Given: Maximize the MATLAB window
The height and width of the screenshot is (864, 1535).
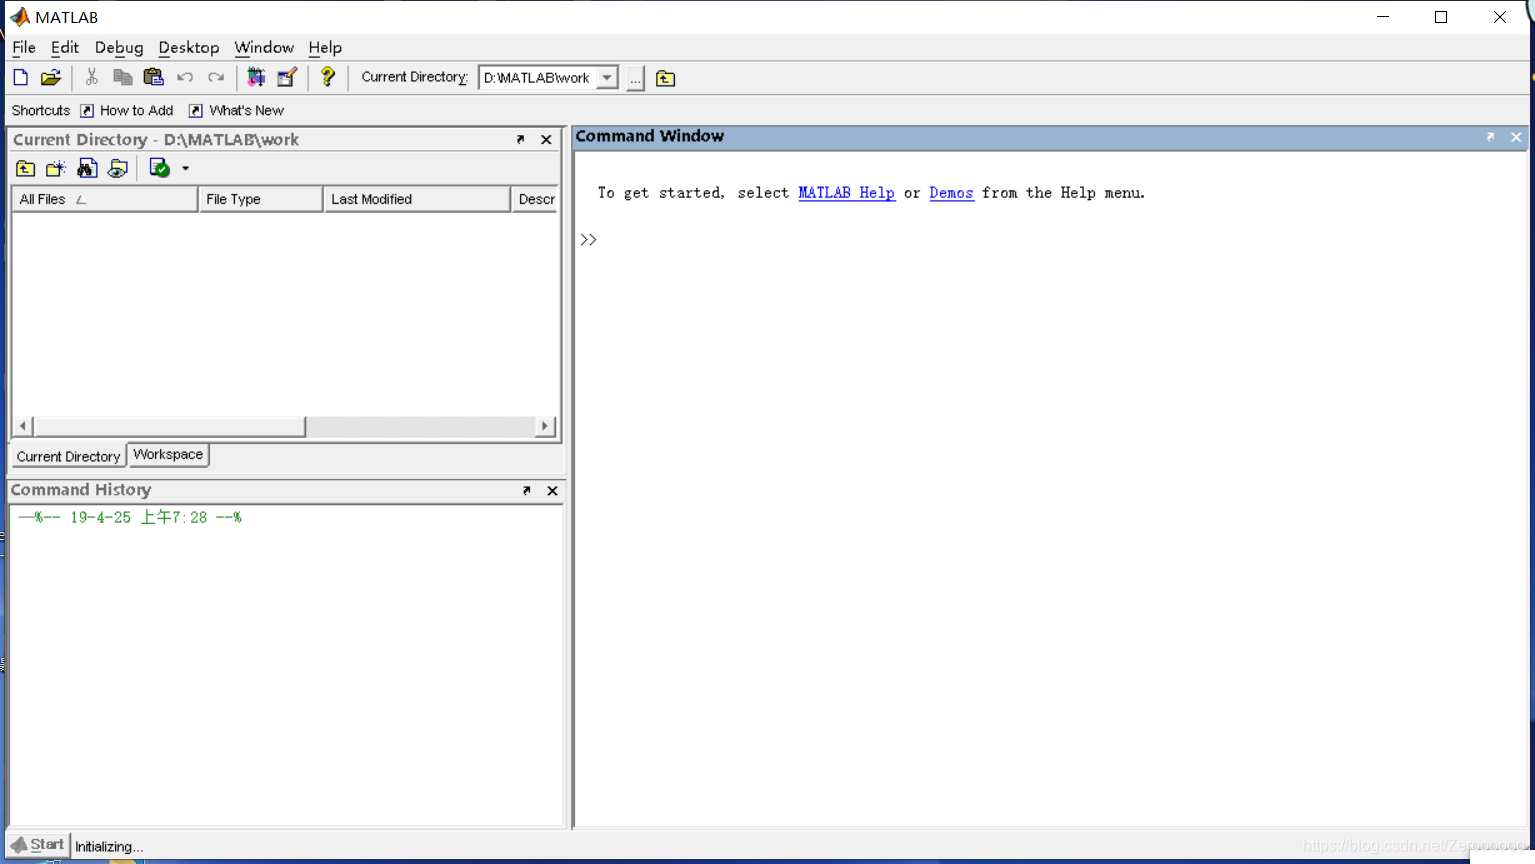Looking at the screenshot, I should click(x=1441, y=17).
